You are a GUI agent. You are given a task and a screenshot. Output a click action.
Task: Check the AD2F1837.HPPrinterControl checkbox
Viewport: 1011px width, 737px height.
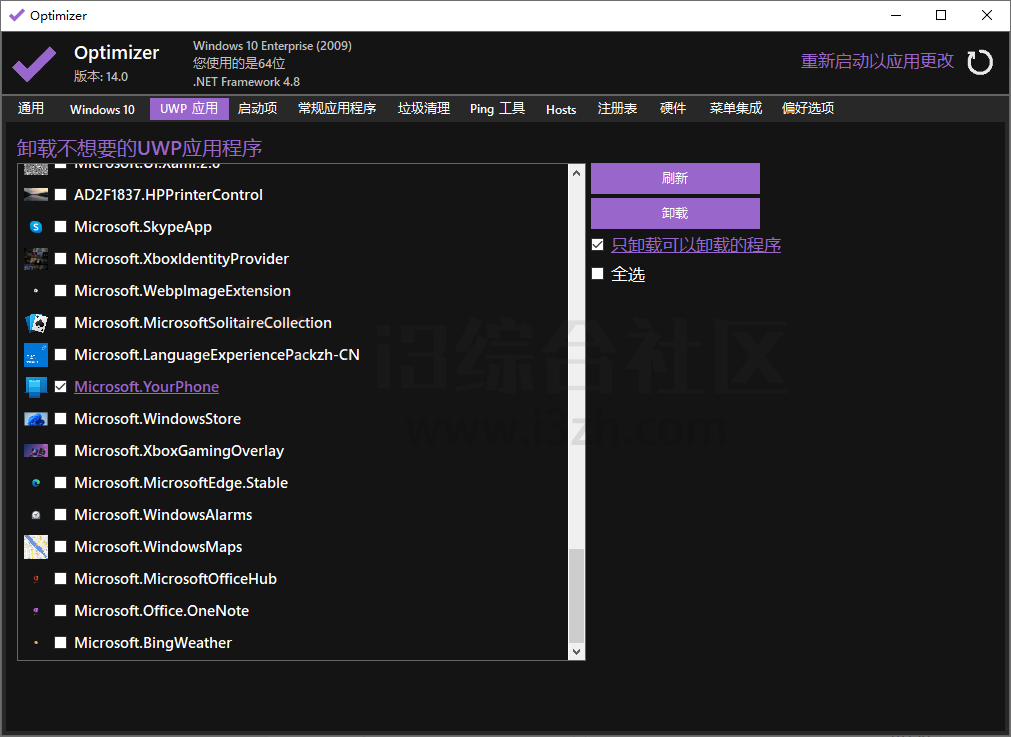[x=61, y=195]
